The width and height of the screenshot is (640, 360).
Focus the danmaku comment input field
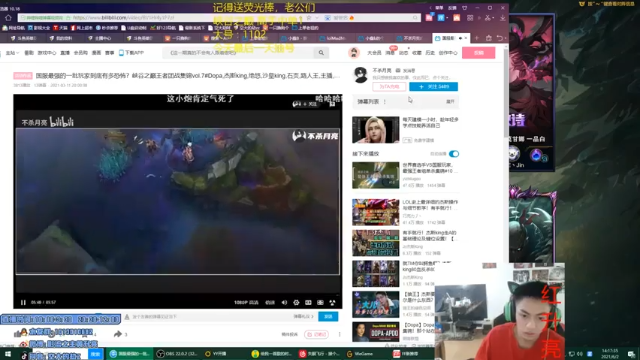coord(208,316)
